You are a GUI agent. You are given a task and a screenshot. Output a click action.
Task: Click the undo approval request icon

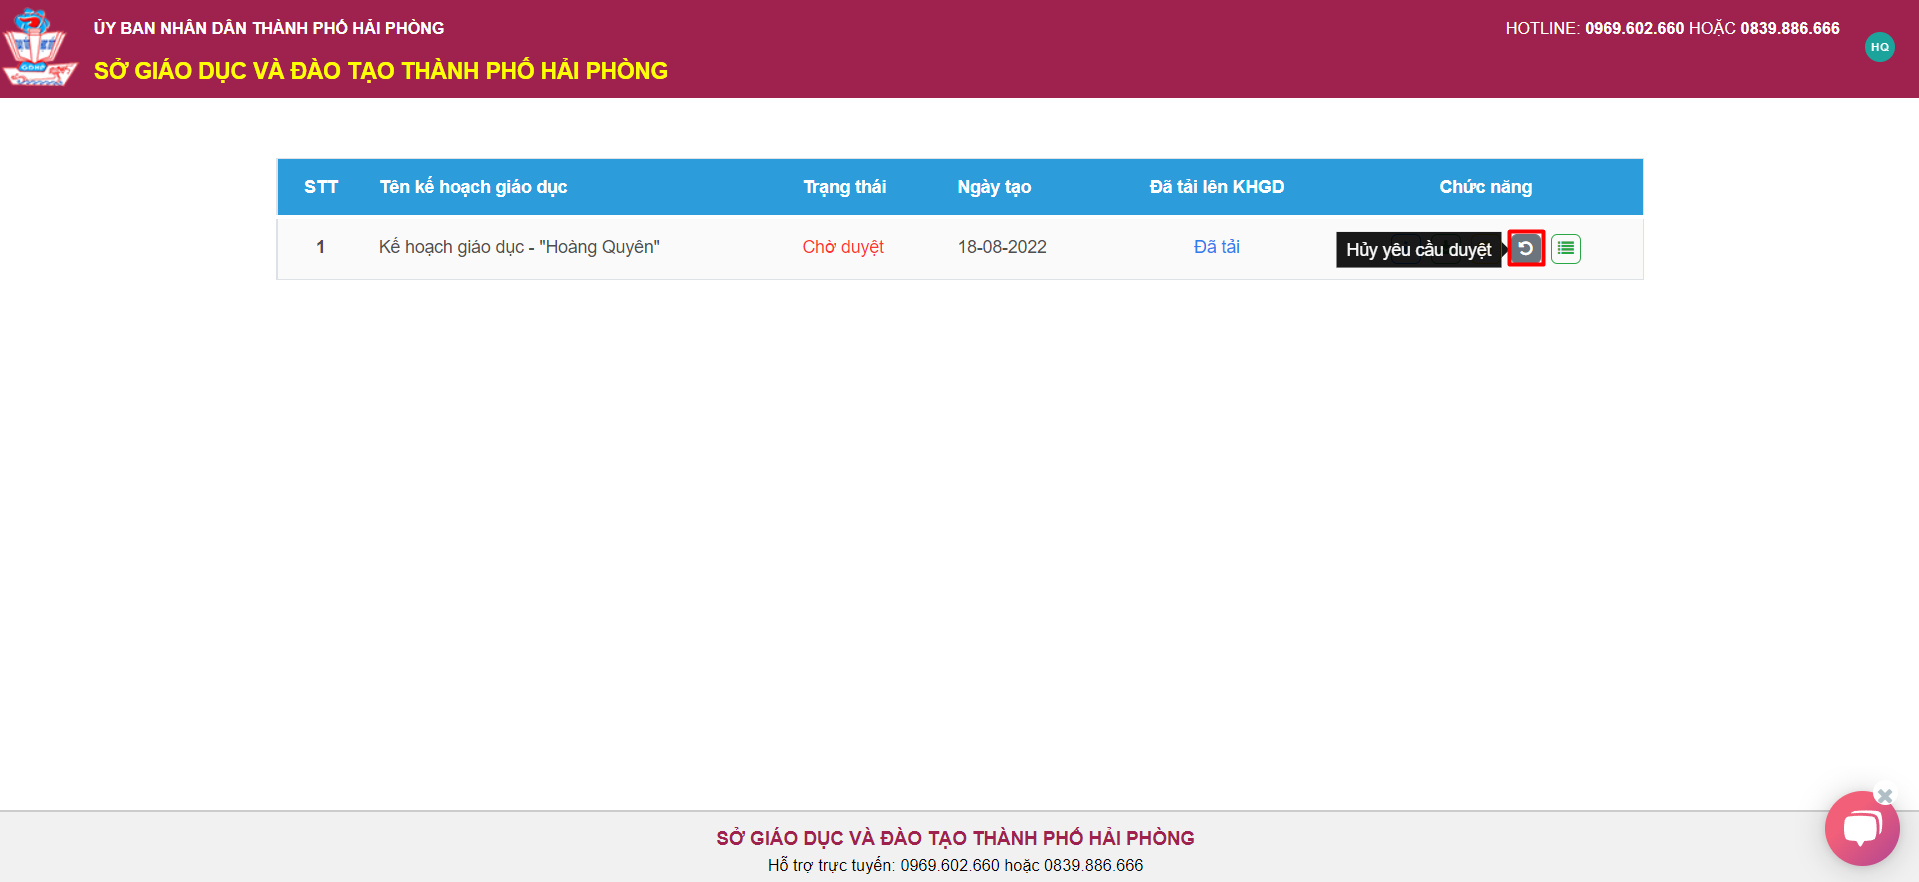pyautogui.click(x=1526, y=248)
